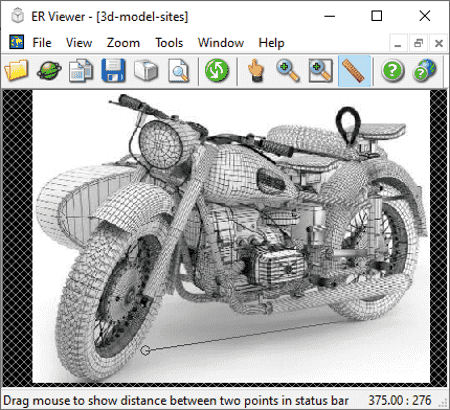450x410 pixels.
Task: Open the View menu
Action: (79, 43)
